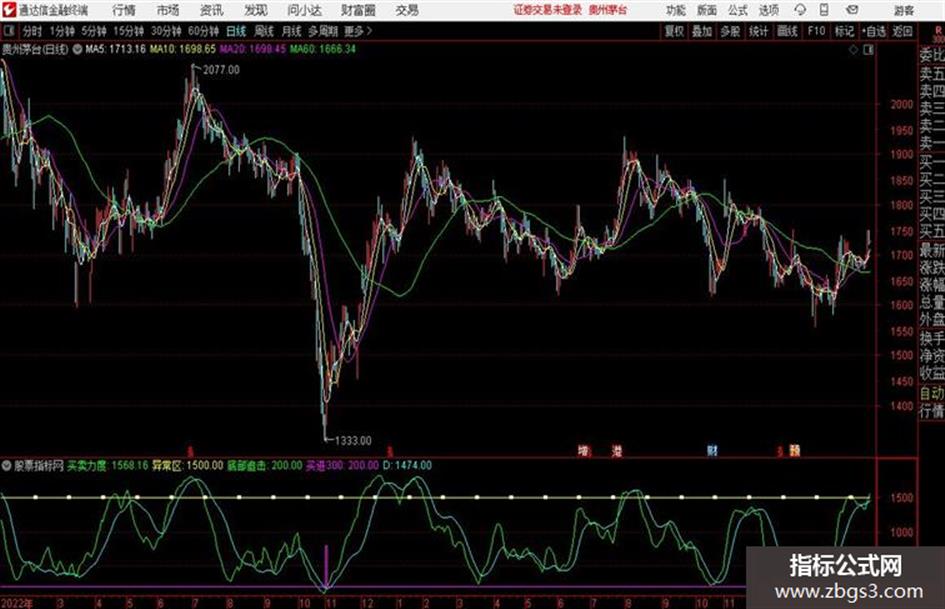
Task: Click the 增 event marker on the chart
Action: click(583, 450)
